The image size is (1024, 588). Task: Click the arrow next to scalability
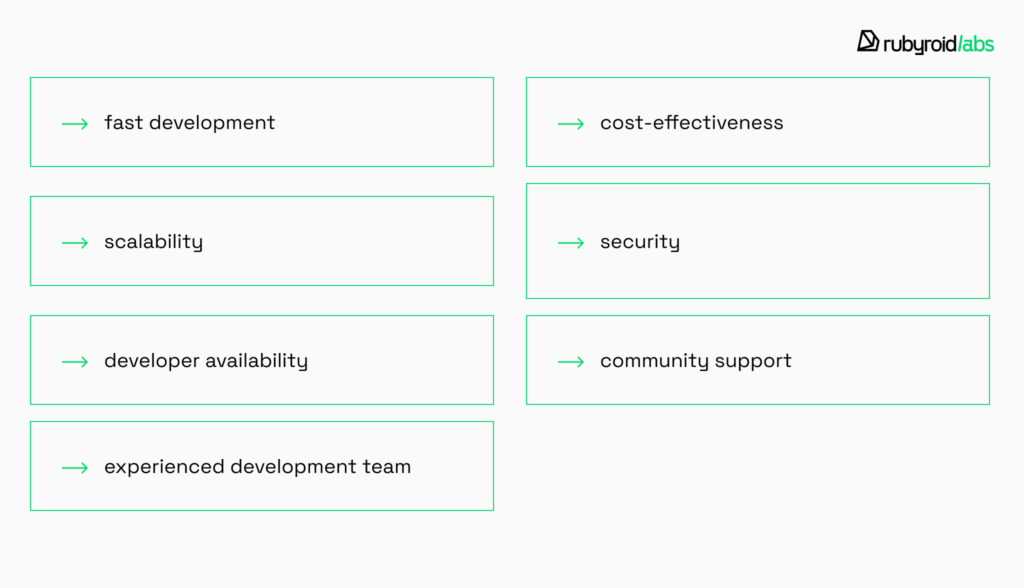pyautogui.click(x=75, y=242)
